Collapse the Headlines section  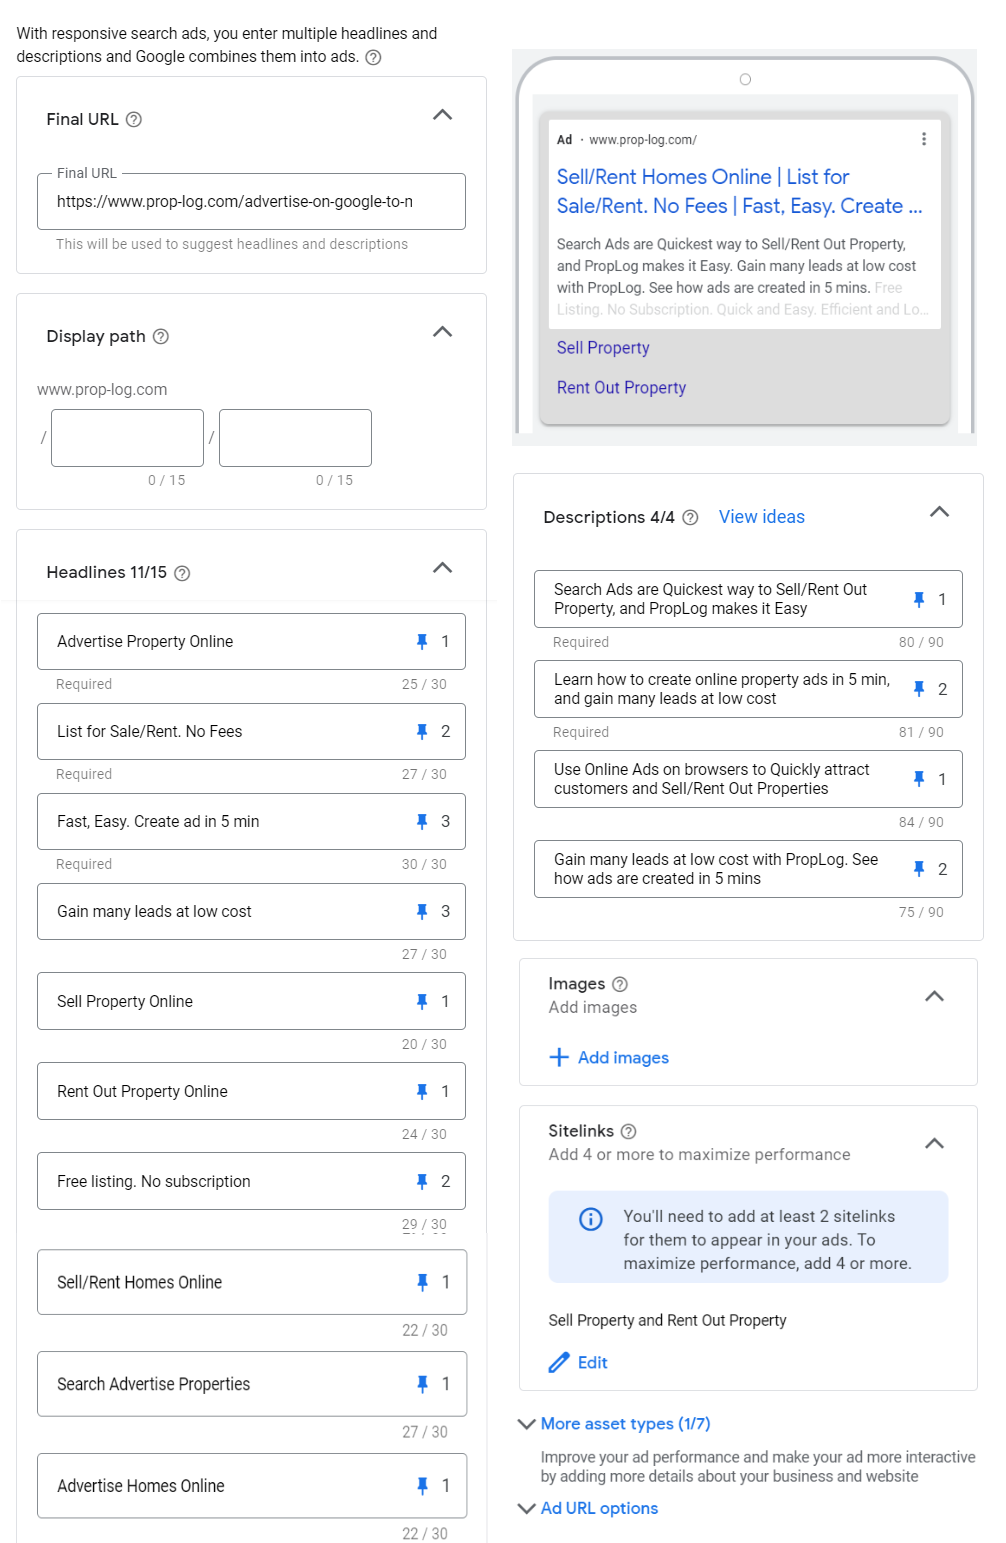[x=442, y=568]
